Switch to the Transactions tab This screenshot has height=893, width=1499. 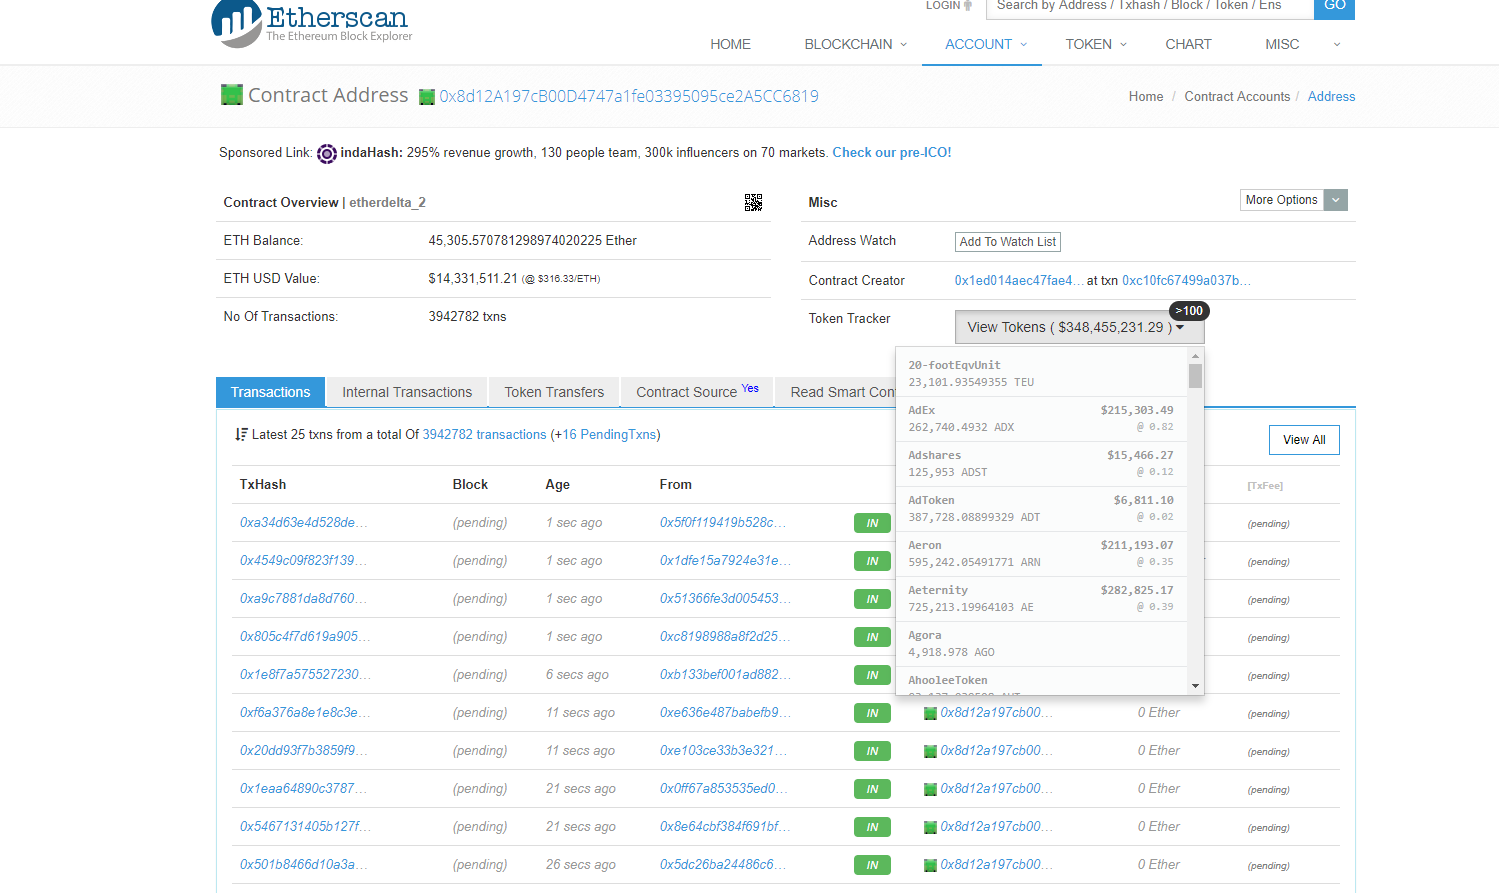click(x=270, y=392)
